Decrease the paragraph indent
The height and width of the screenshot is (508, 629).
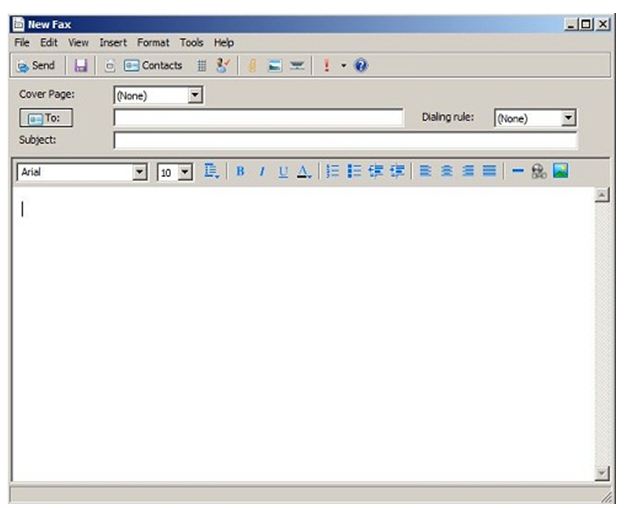pyautogui.click(x=376, y=171)
